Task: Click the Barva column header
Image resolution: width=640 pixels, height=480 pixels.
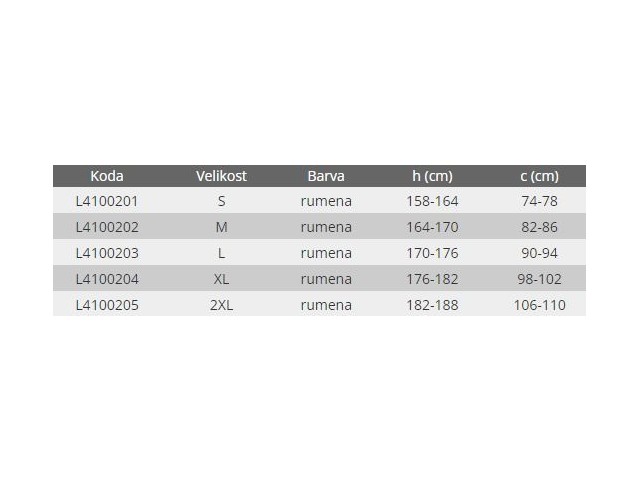Action: click(x=326, y=176)
